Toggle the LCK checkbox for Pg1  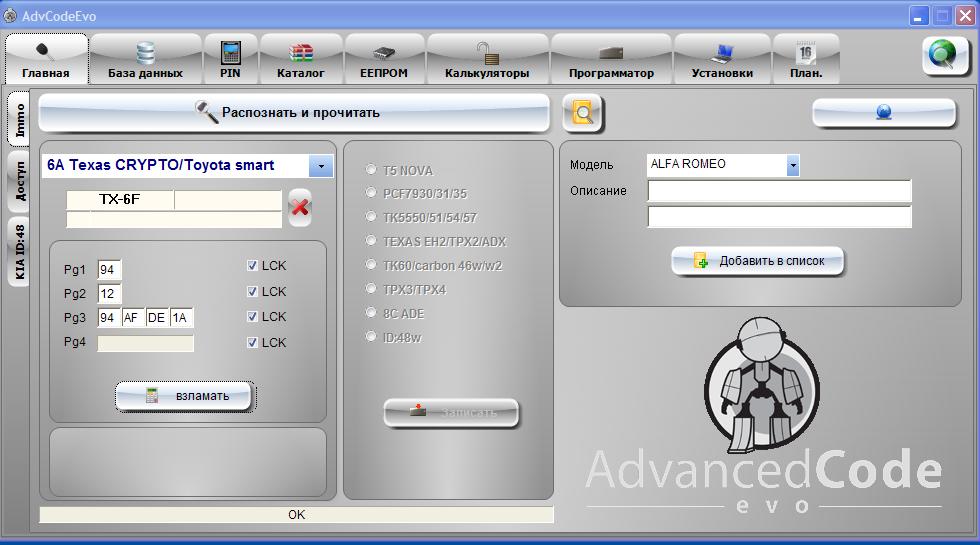[x=252, y=266]
